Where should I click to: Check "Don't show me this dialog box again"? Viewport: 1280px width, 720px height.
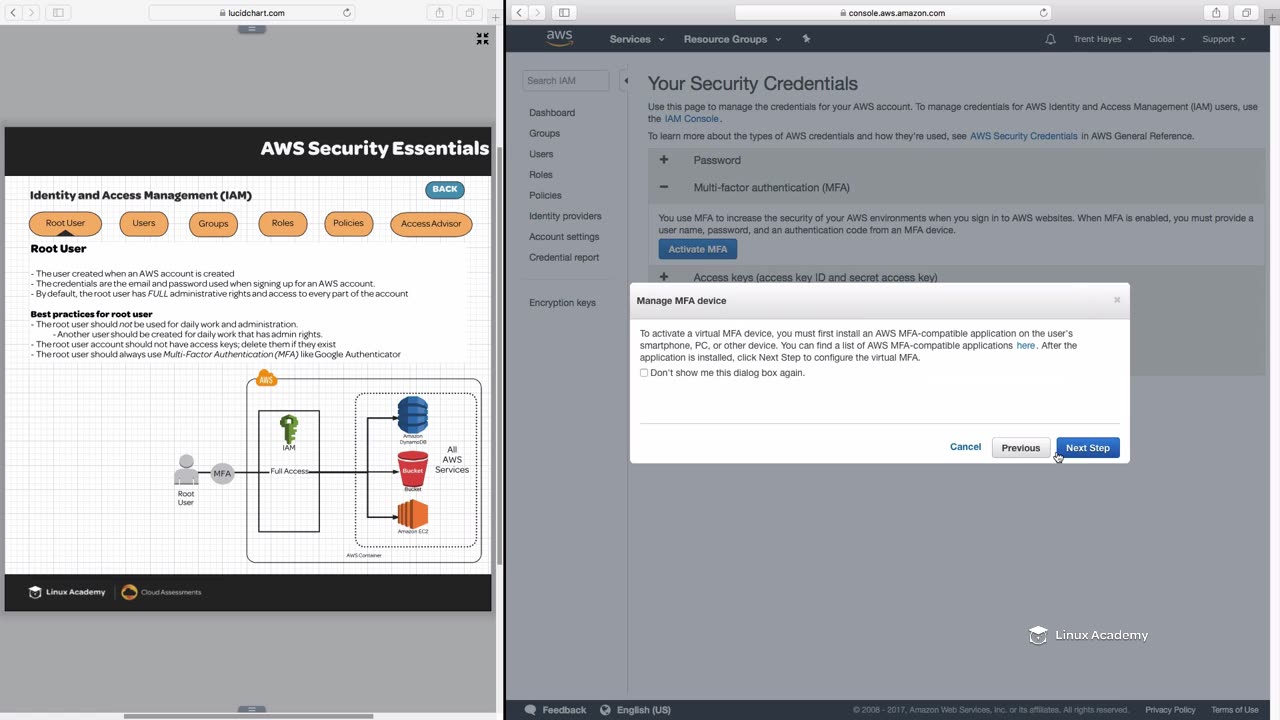(x=644, y=373)
